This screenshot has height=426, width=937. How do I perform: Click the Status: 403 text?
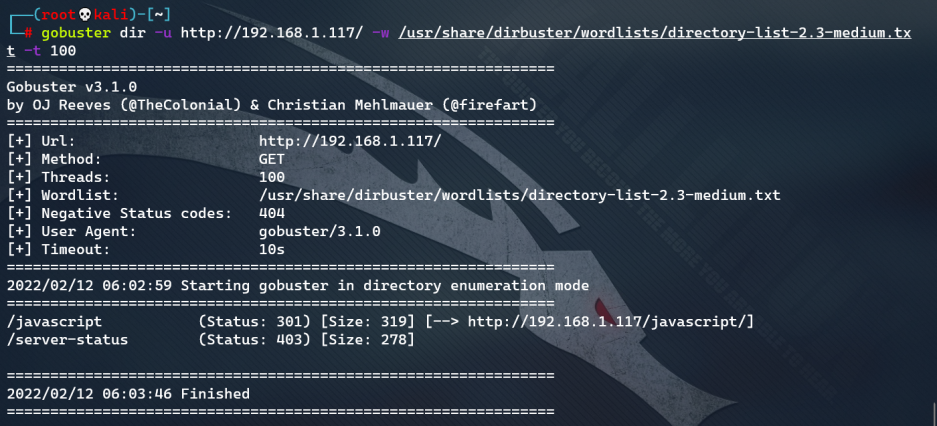coord(255,340)
